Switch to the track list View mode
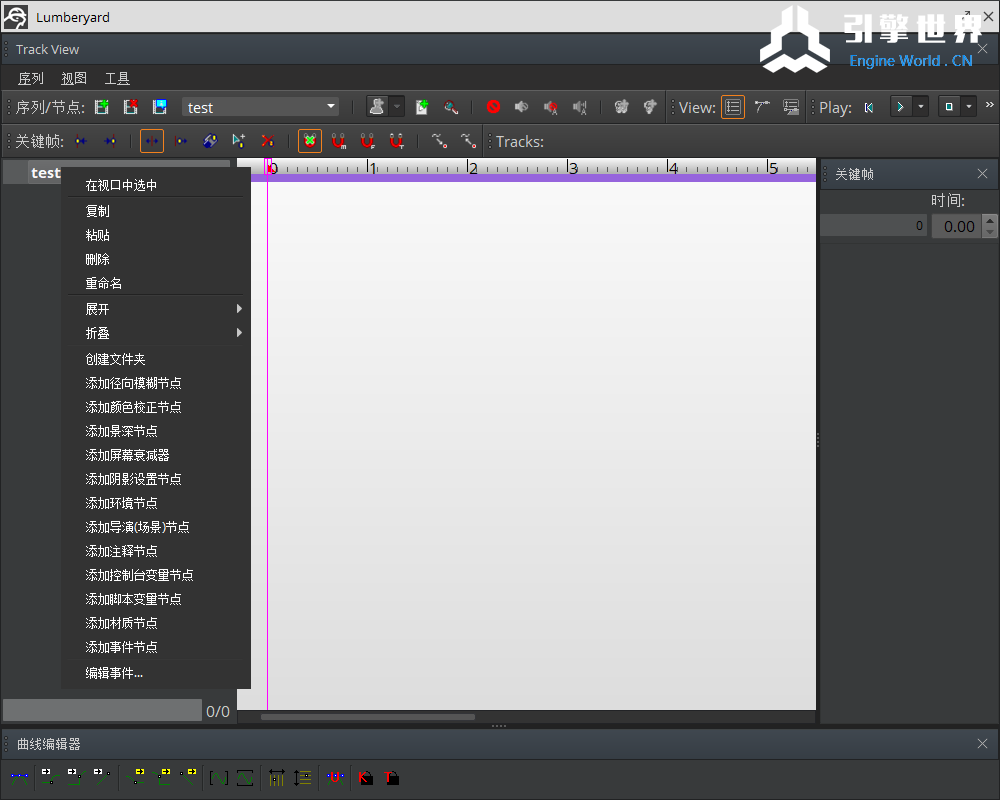The width and height of the screenshot is (1000, 800). 733,107
